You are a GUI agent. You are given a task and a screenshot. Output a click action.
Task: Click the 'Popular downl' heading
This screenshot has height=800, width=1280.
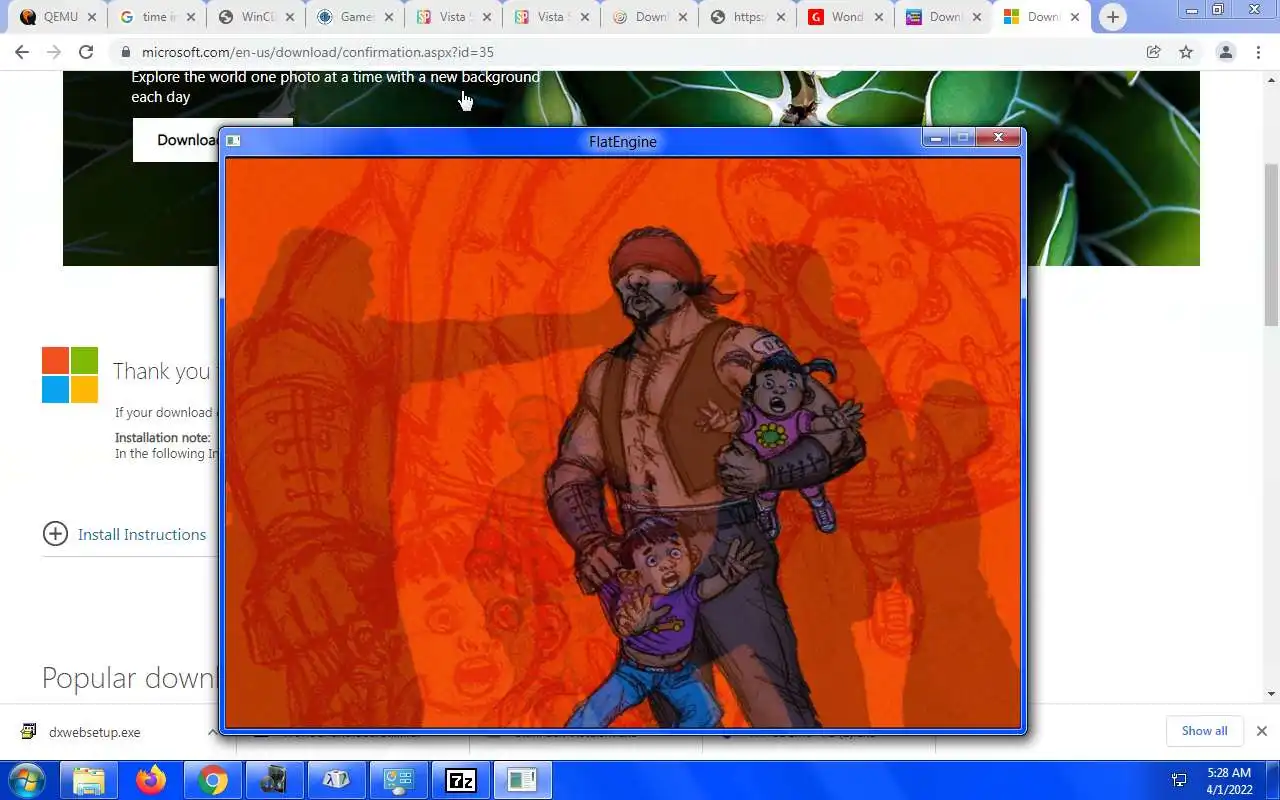128,678
